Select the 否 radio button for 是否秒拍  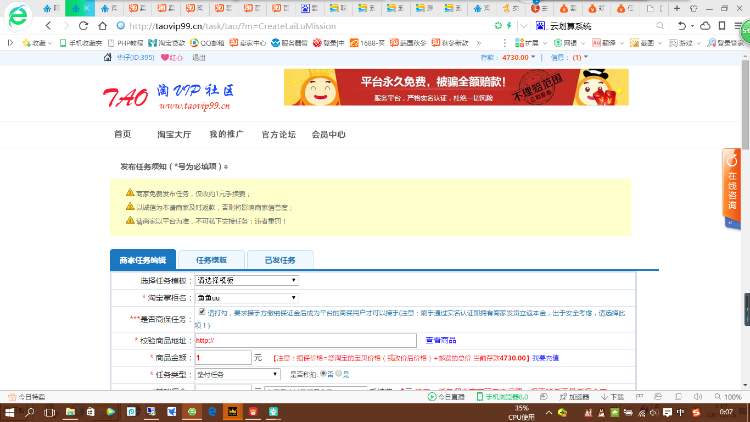click(324, 373)
